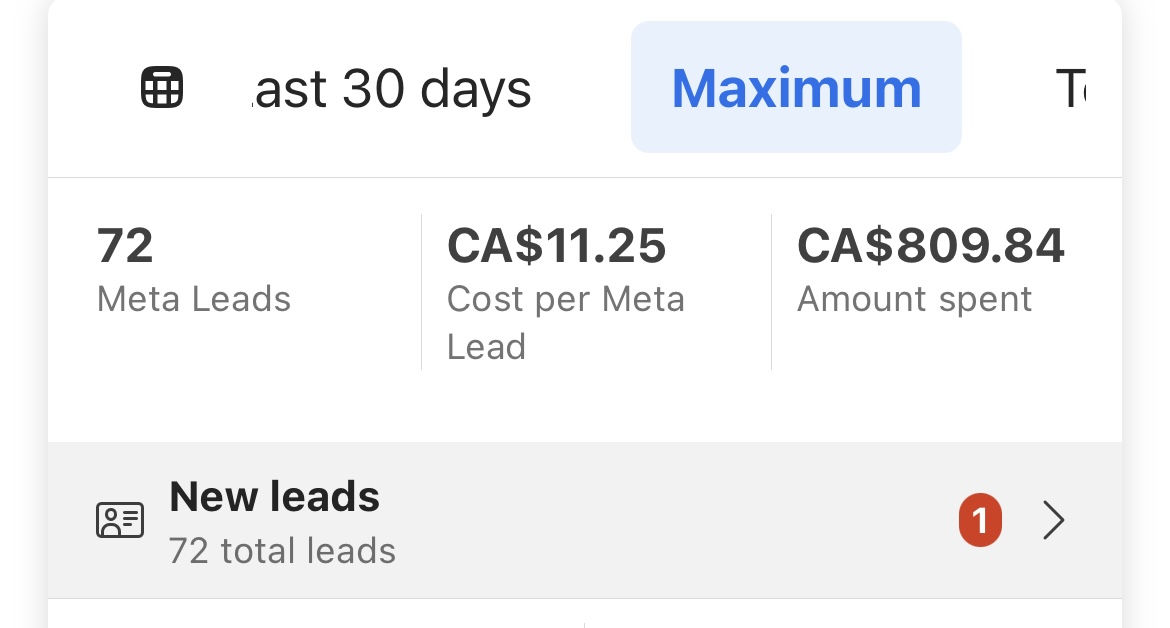Tap the CA$11.25 cost value
The height and width of the screenshot is (628, 1170).
(x=556, y=246)
